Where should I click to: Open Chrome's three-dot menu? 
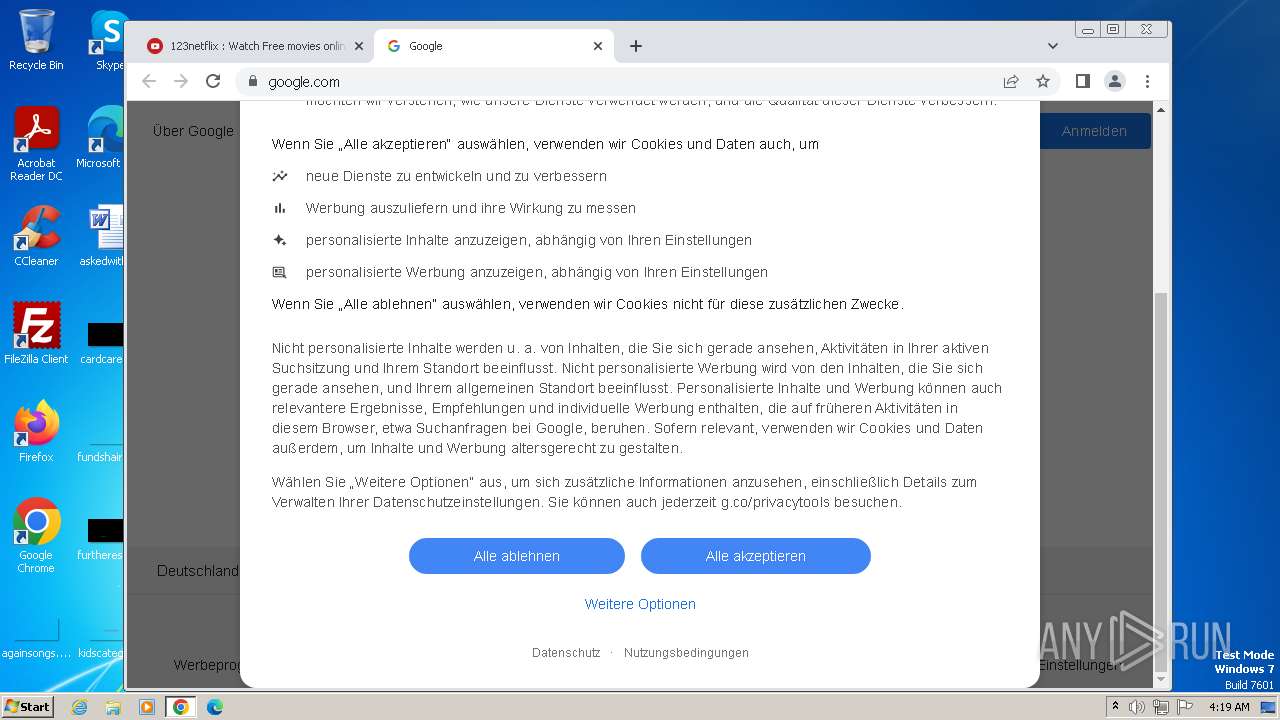pos(1147,82)
